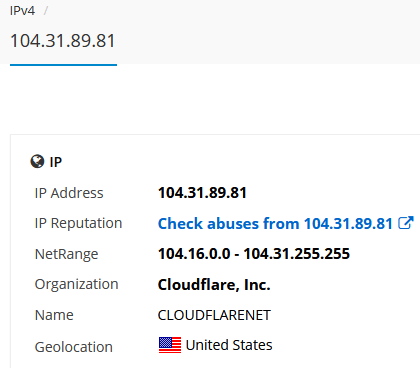Click the IPv4 breadcrumb link
The height and width of the screenshot is (368, 420).
[x=22, y=11]
